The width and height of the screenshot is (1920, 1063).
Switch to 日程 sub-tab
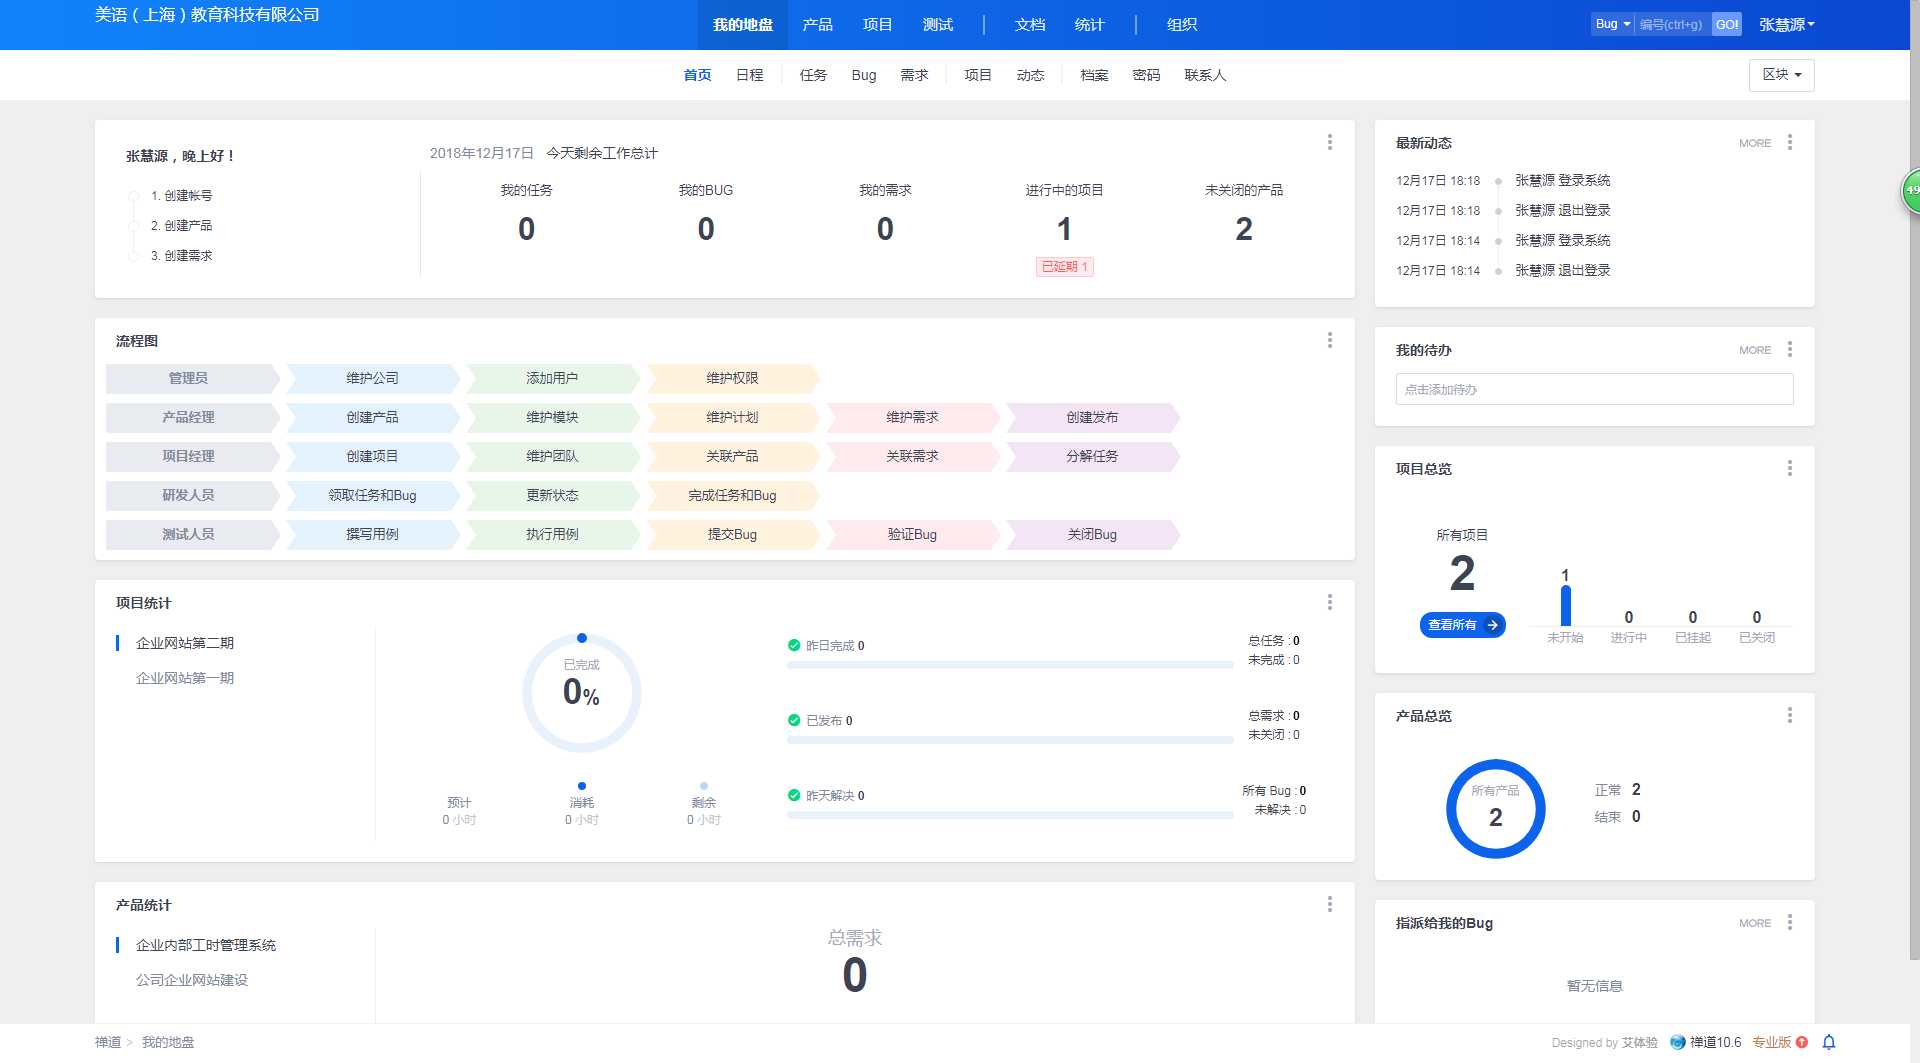click(x=749, y=75)
